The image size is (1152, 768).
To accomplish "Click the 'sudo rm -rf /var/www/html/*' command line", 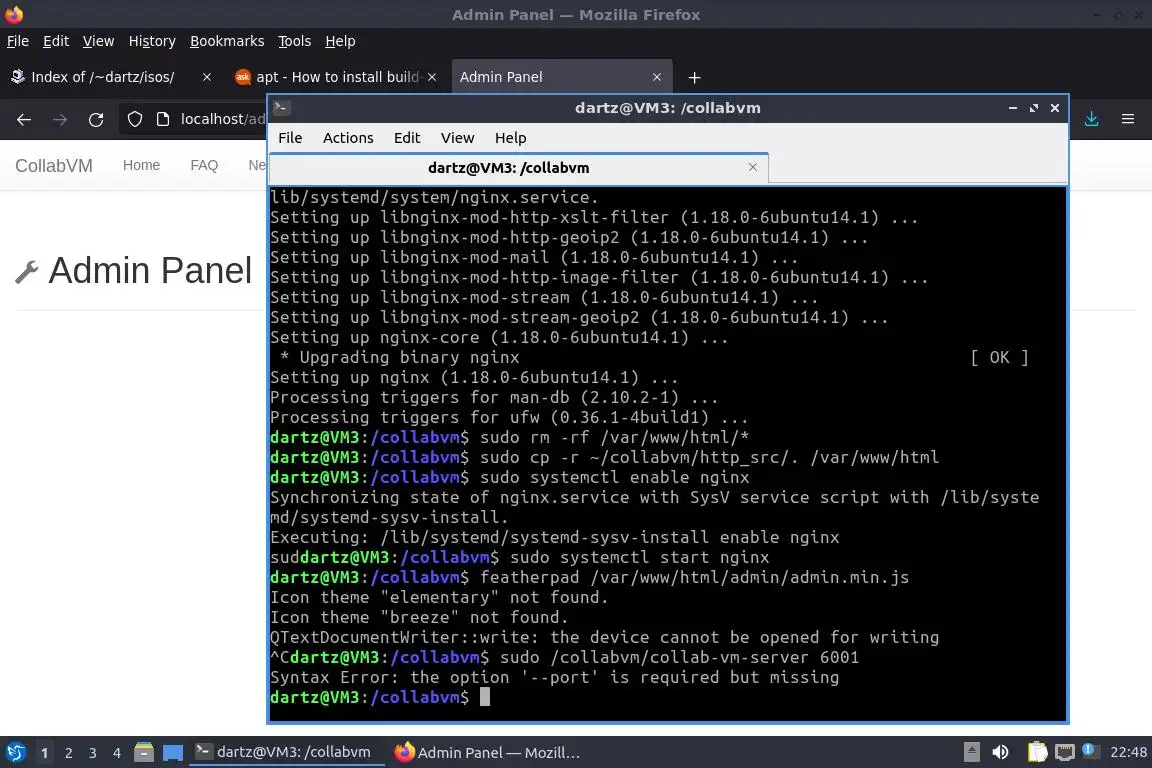I will point(509,437).
